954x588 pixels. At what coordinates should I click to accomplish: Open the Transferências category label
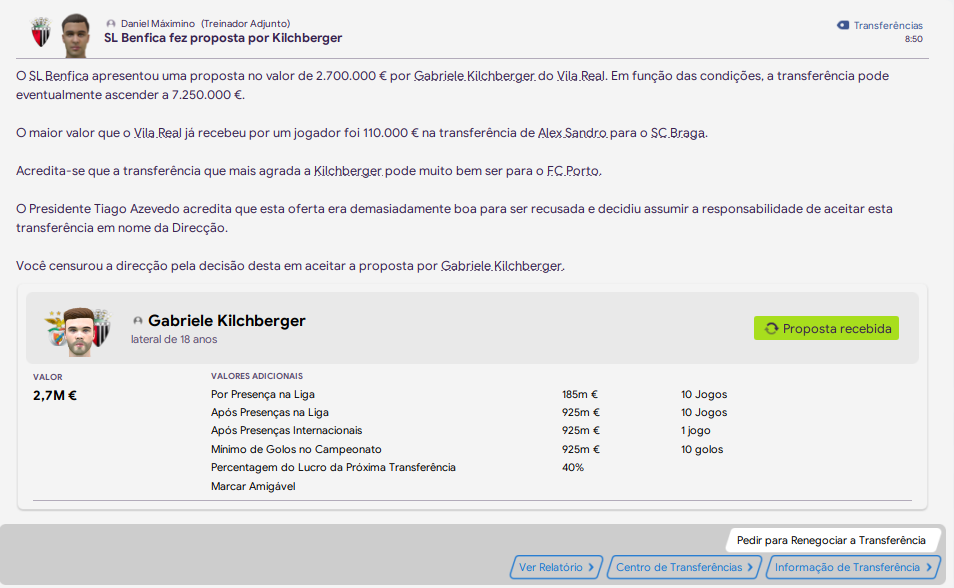point(888,26)
